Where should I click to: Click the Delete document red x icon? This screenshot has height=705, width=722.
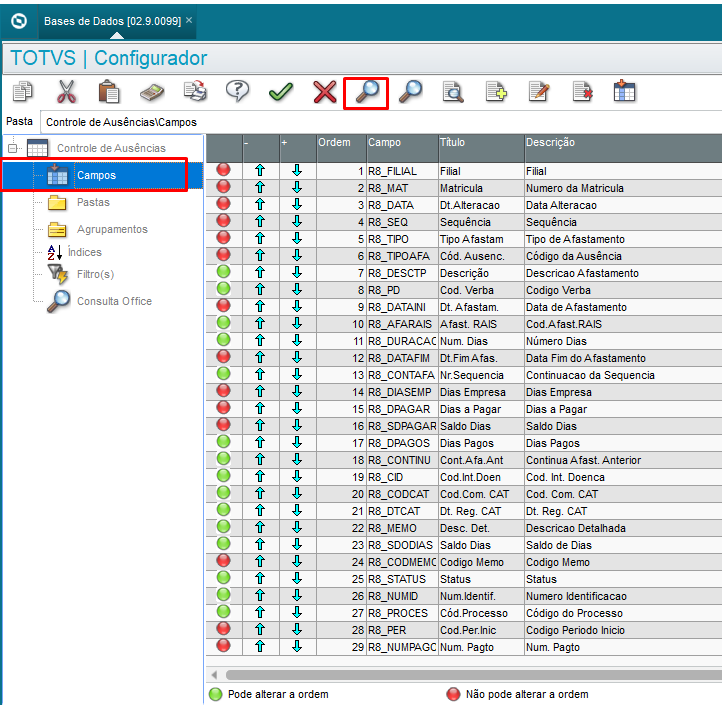[x=582, y=91]
